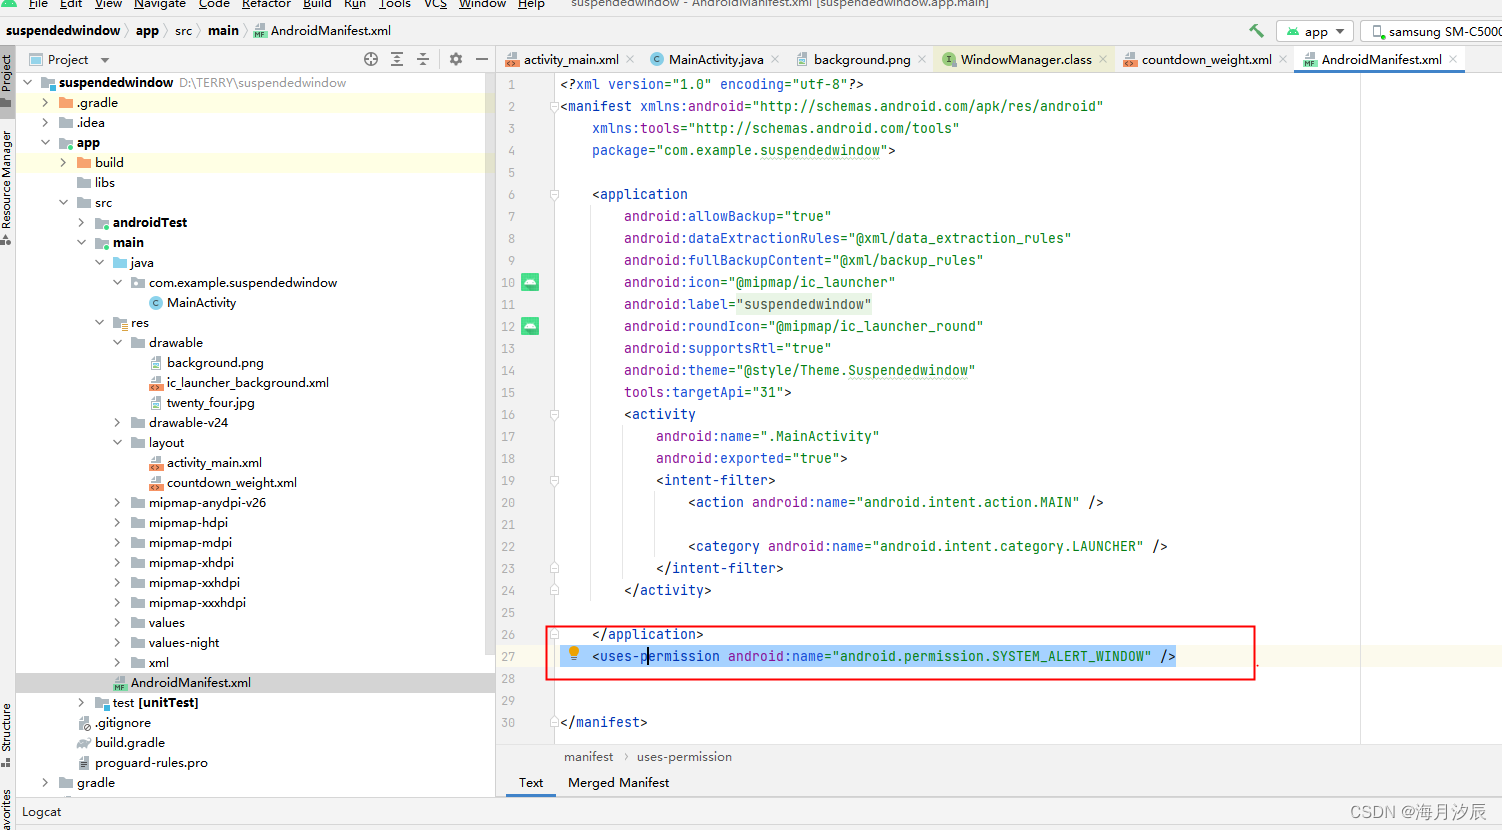Viewport: 1502px width, 830px height.
Task: Collapse the drawable folder
Action: click(x=117, y=342)
